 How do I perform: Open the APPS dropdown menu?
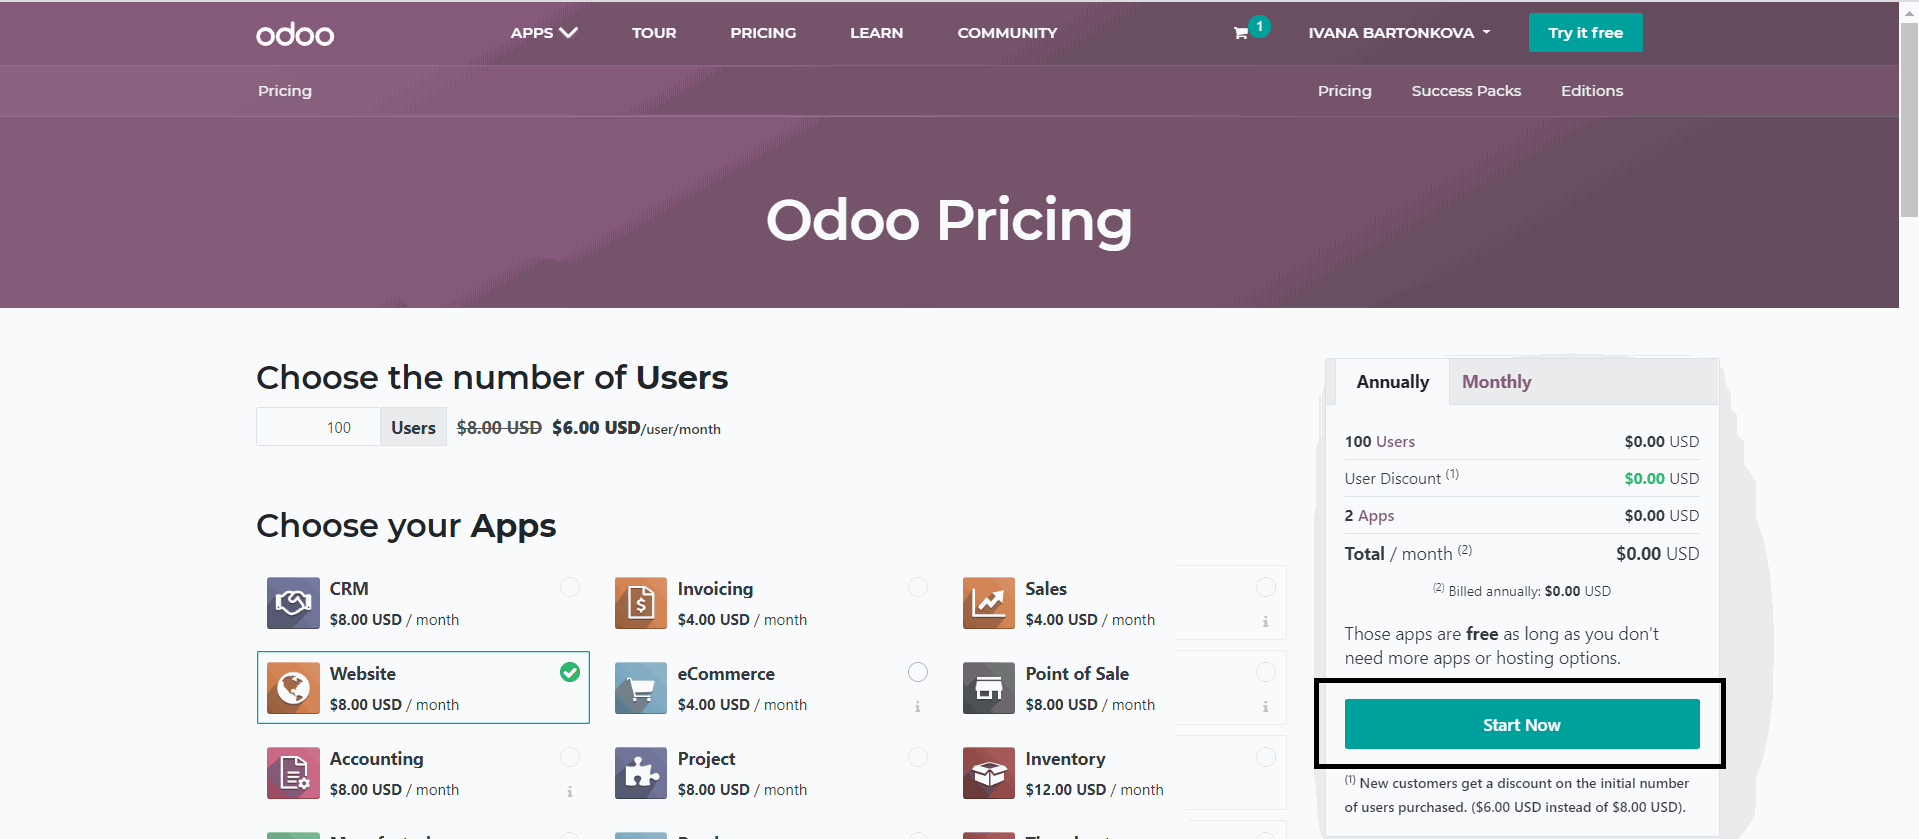543,32
